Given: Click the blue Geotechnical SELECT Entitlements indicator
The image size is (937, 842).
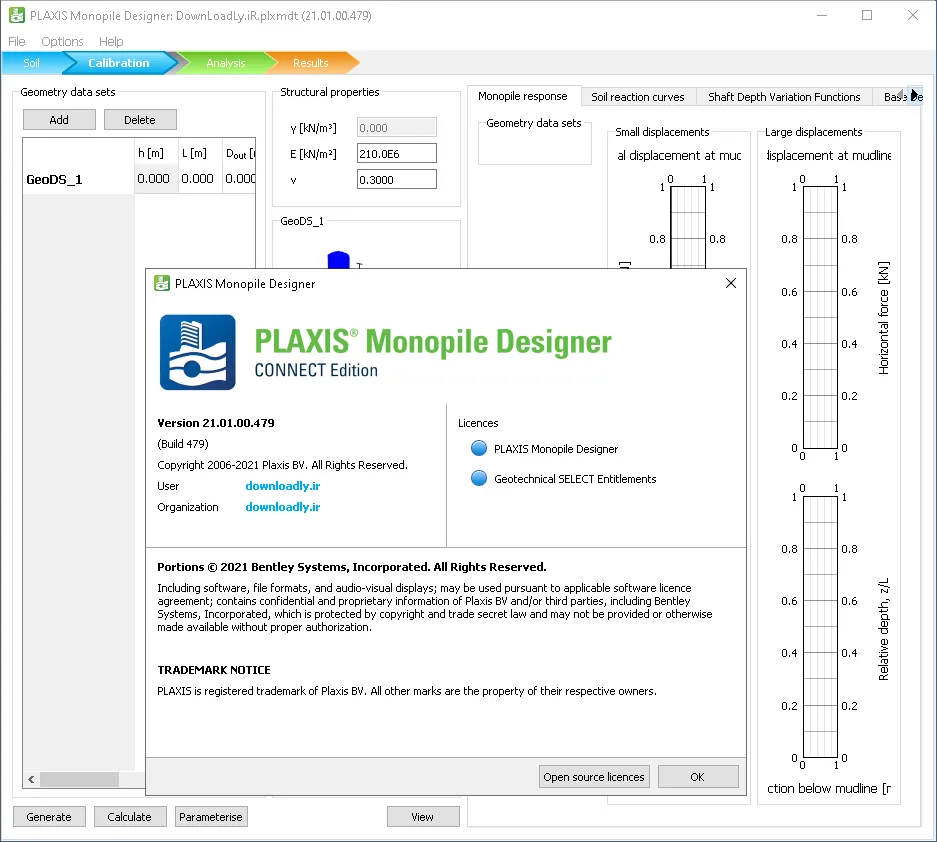Looking at the screenshot, I should click(x=479, y=478).
